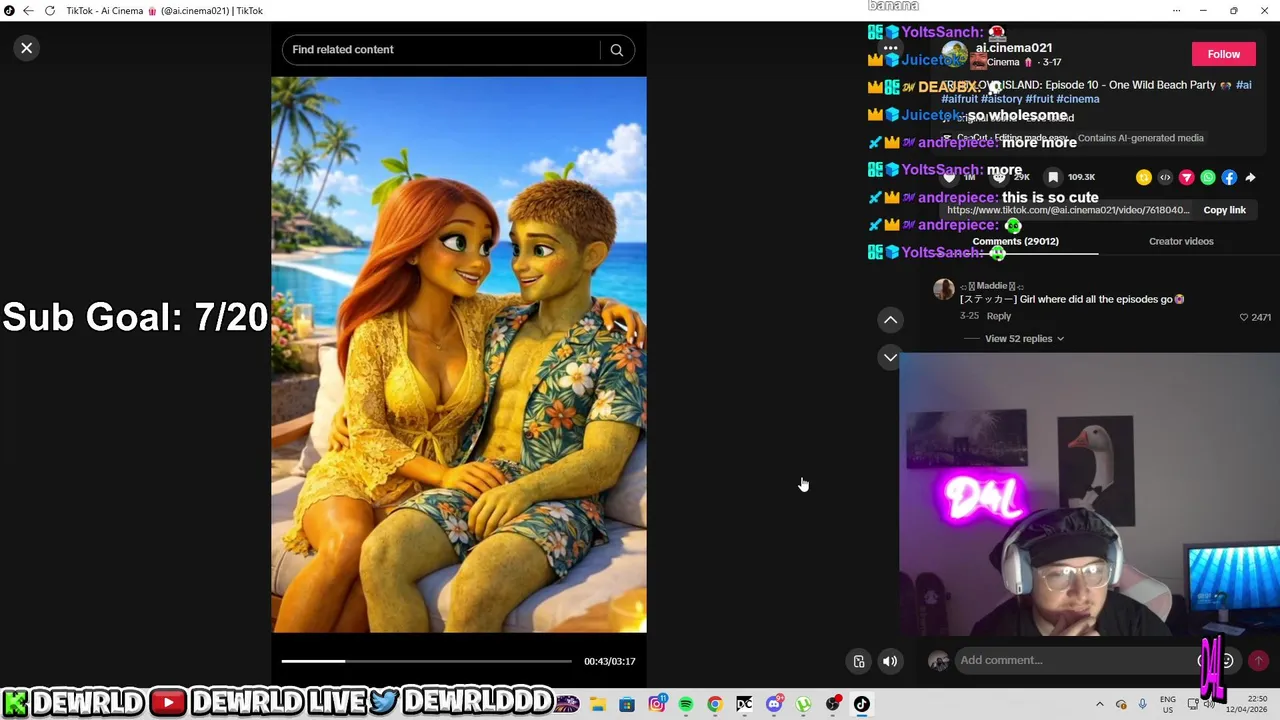Click the Copy link button

pos(1224,210)
